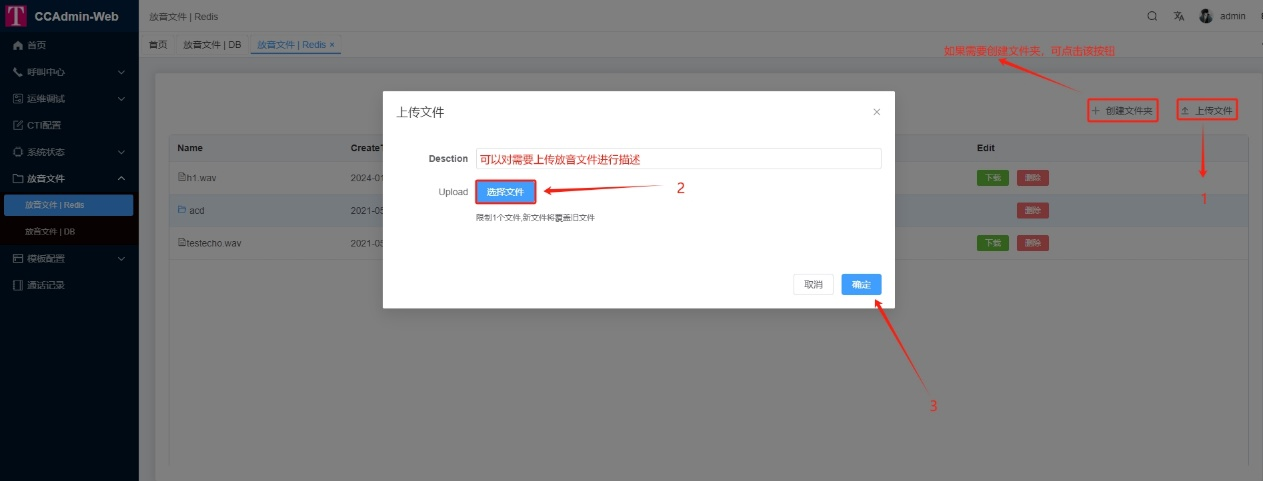Click the 运维调试 sidebar icon

pos(18,99)
